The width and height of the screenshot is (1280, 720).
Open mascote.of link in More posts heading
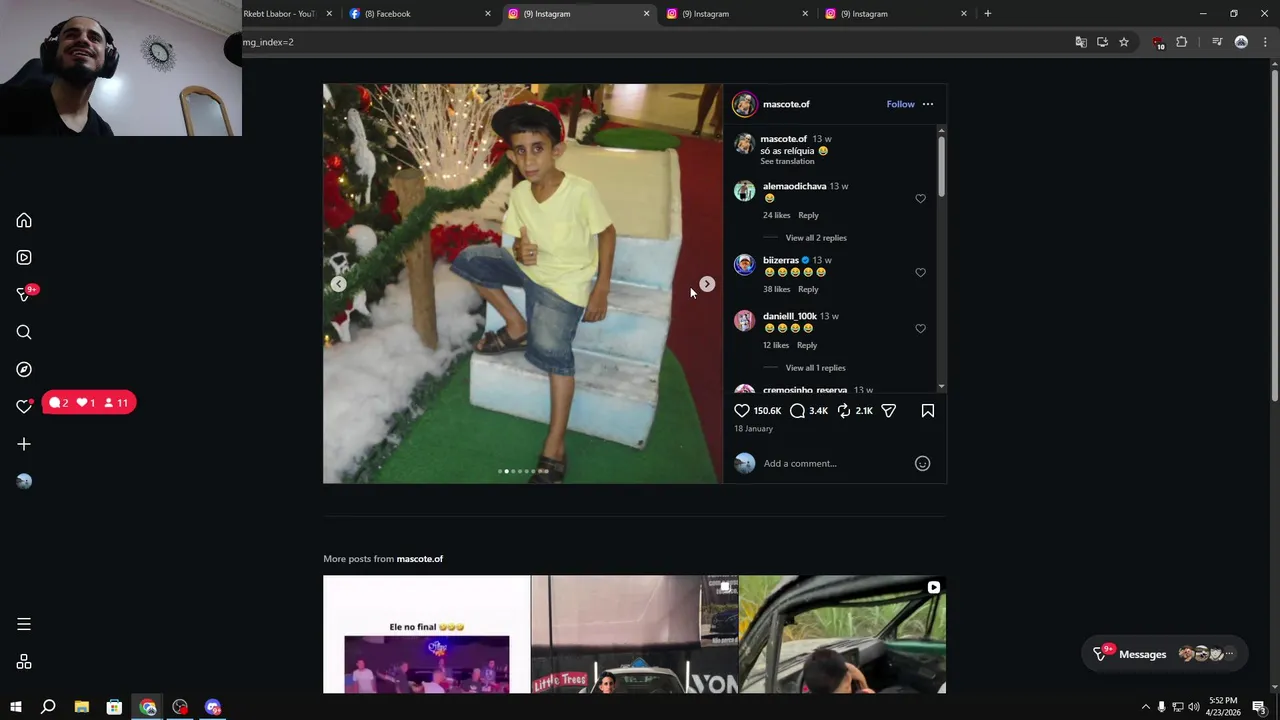click(420, 559)
